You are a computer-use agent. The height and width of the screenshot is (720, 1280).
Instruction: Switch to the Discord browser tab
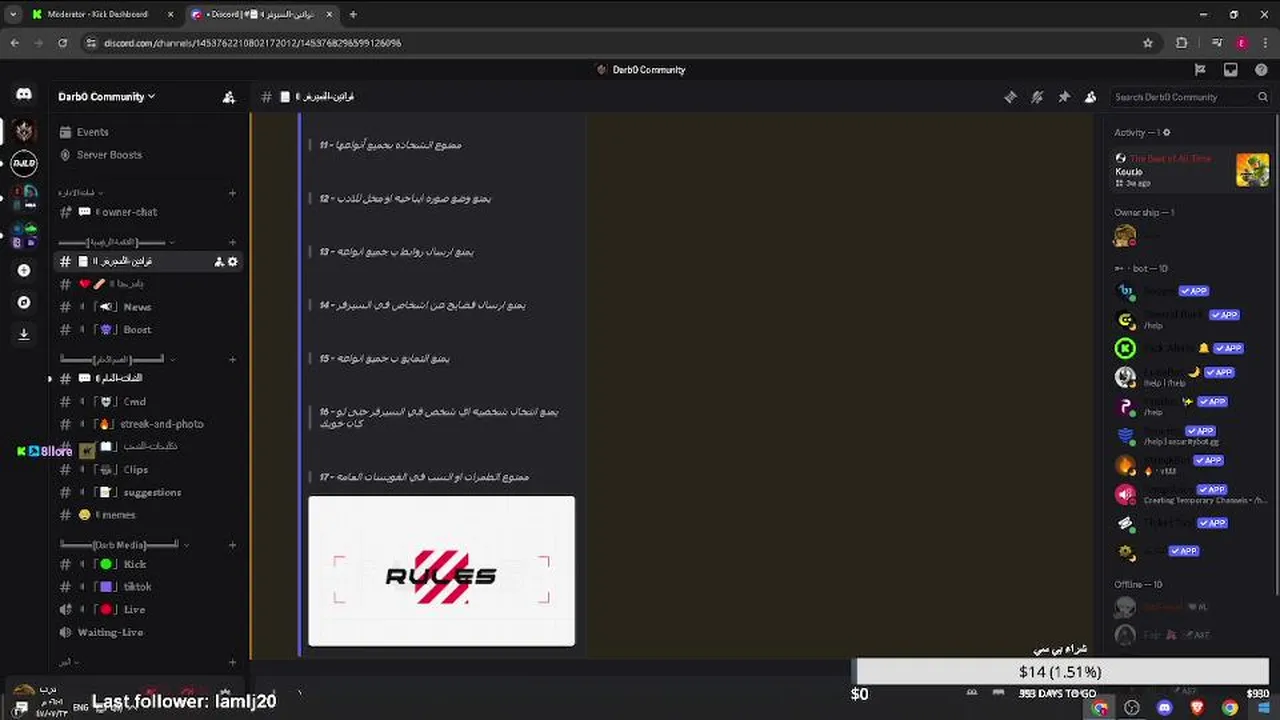tap(260, 14)
